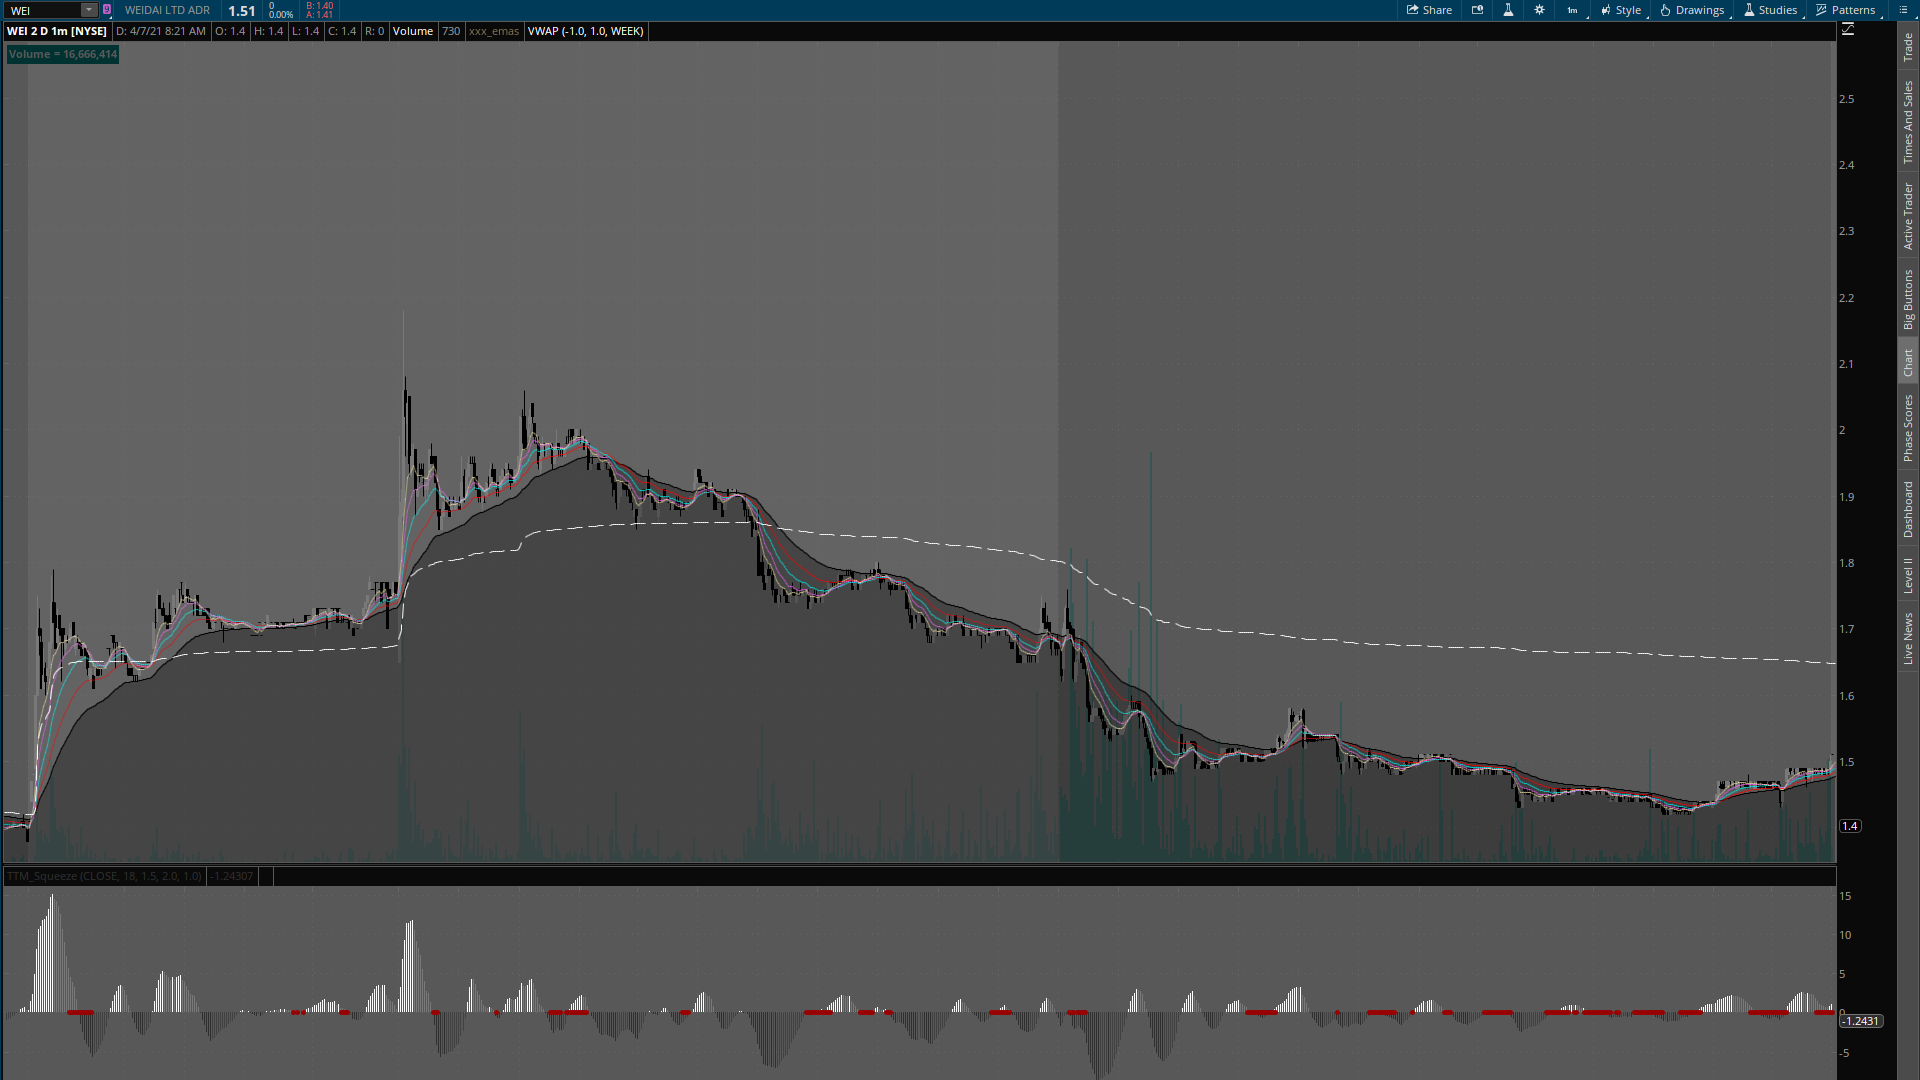This screenshot has width=1920, height=1080.
Task: Click the chart alert notification icon
Action: coord(1477,10)
